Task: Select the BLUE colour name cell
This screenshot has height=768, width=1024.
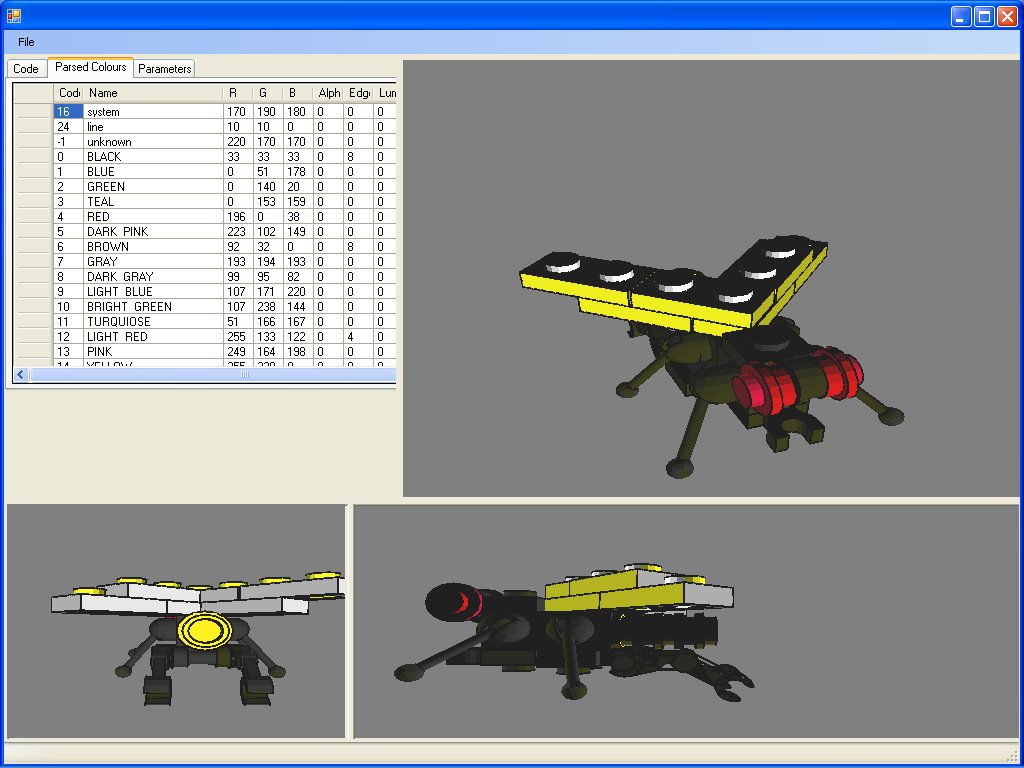Action: [153, 172]
